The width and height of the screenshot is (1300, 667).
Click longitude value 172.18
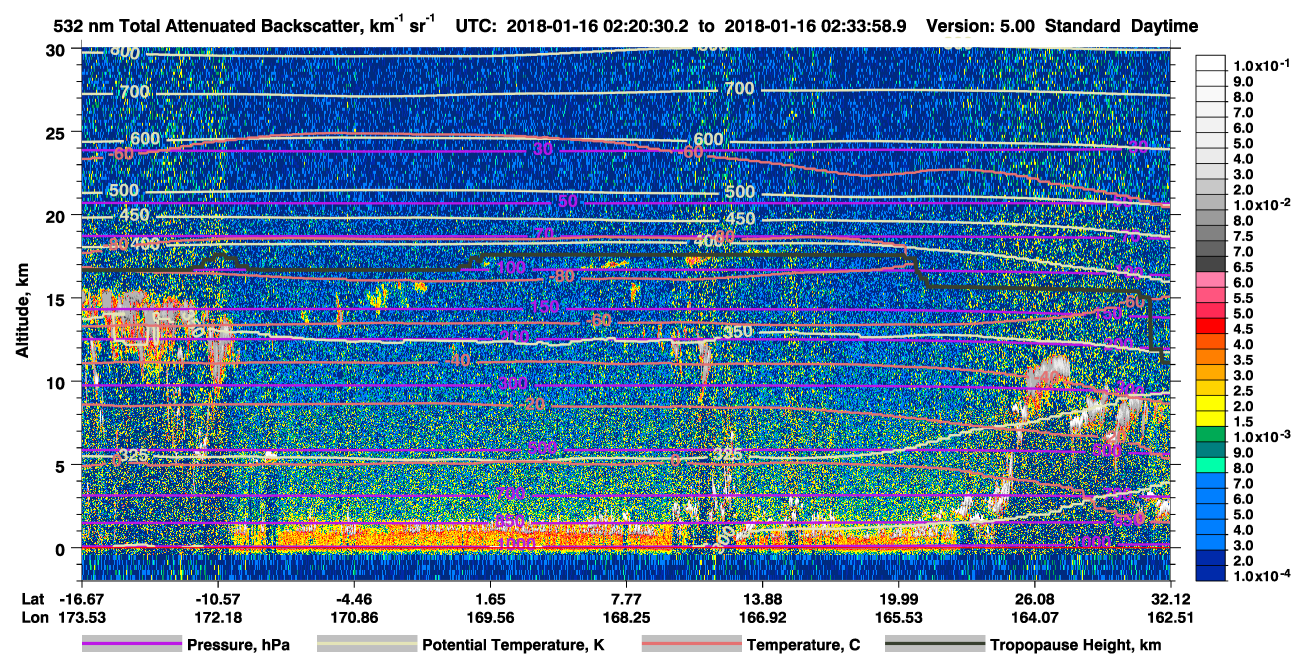click(x=218, y=617)
